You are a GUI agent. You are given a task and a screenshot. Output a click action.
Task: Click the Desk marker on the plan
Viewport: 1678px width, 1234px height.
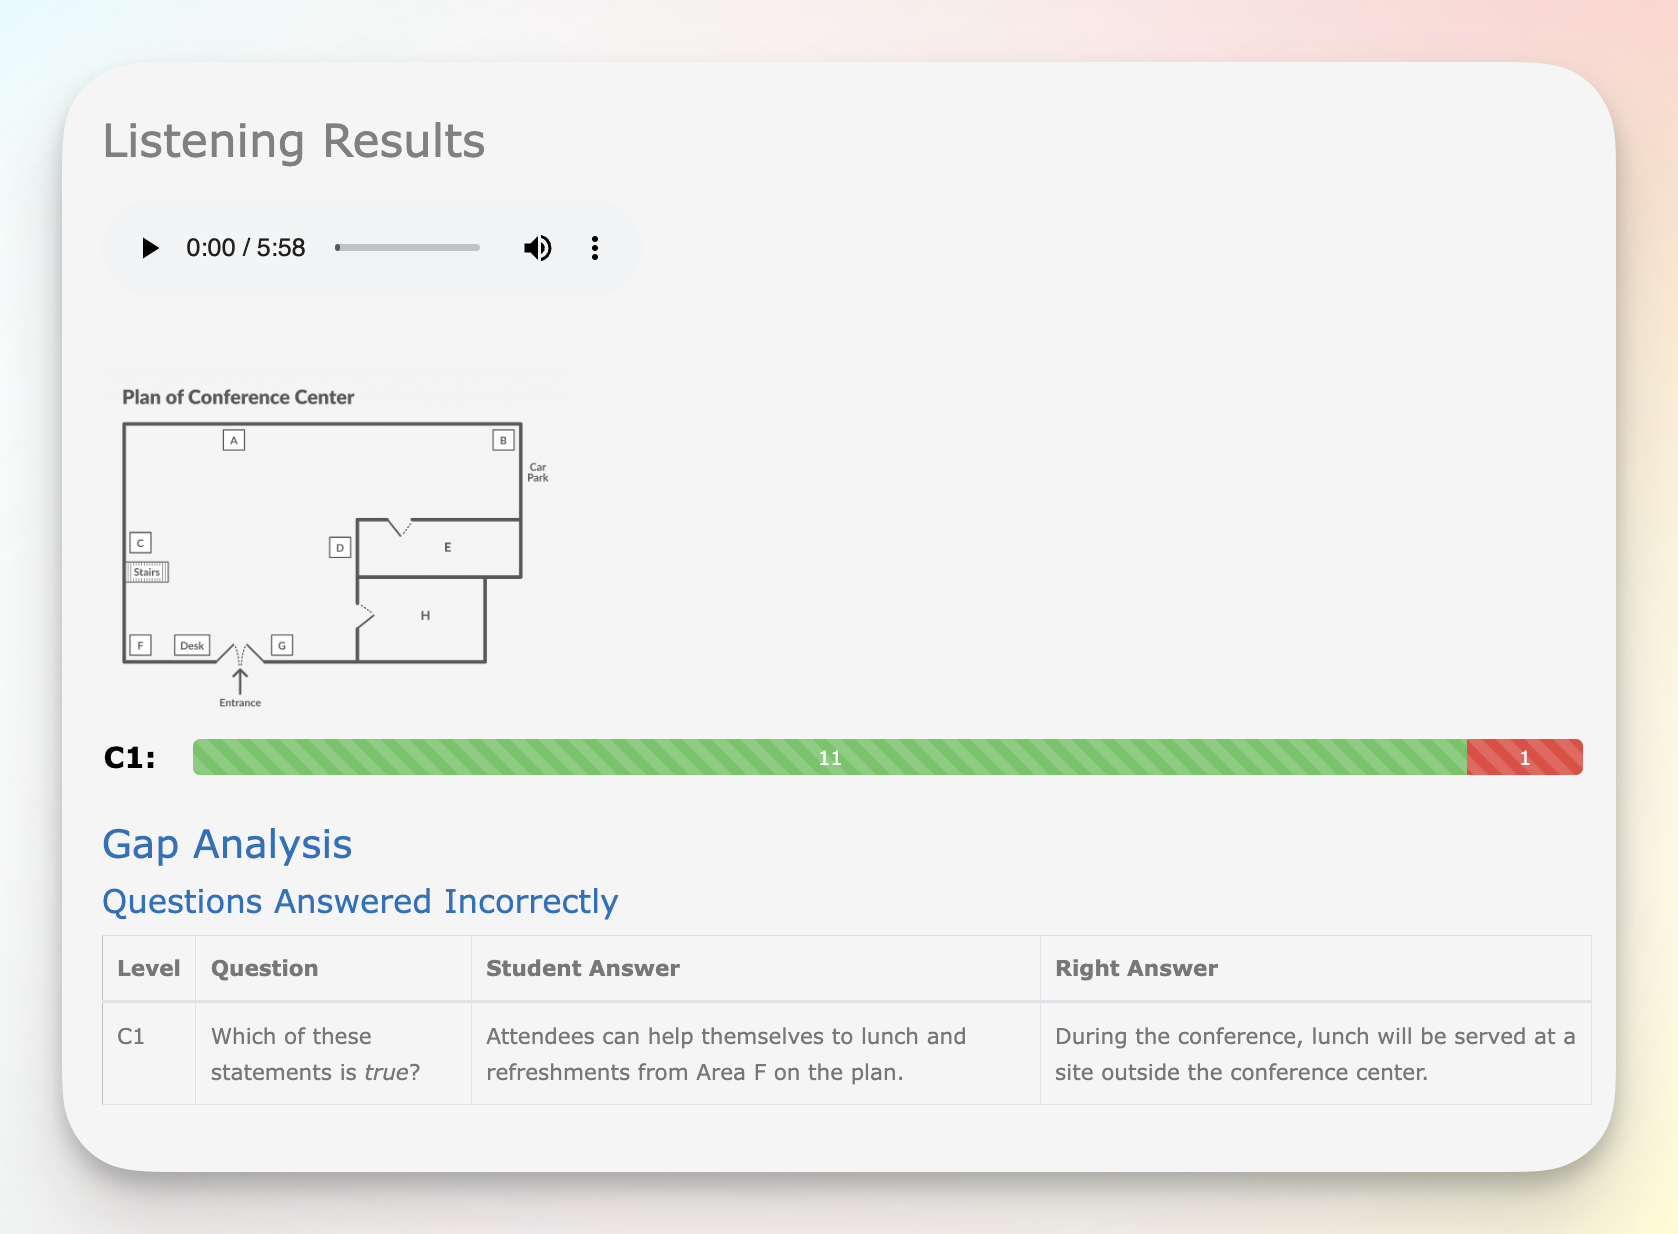click(191, 645)
